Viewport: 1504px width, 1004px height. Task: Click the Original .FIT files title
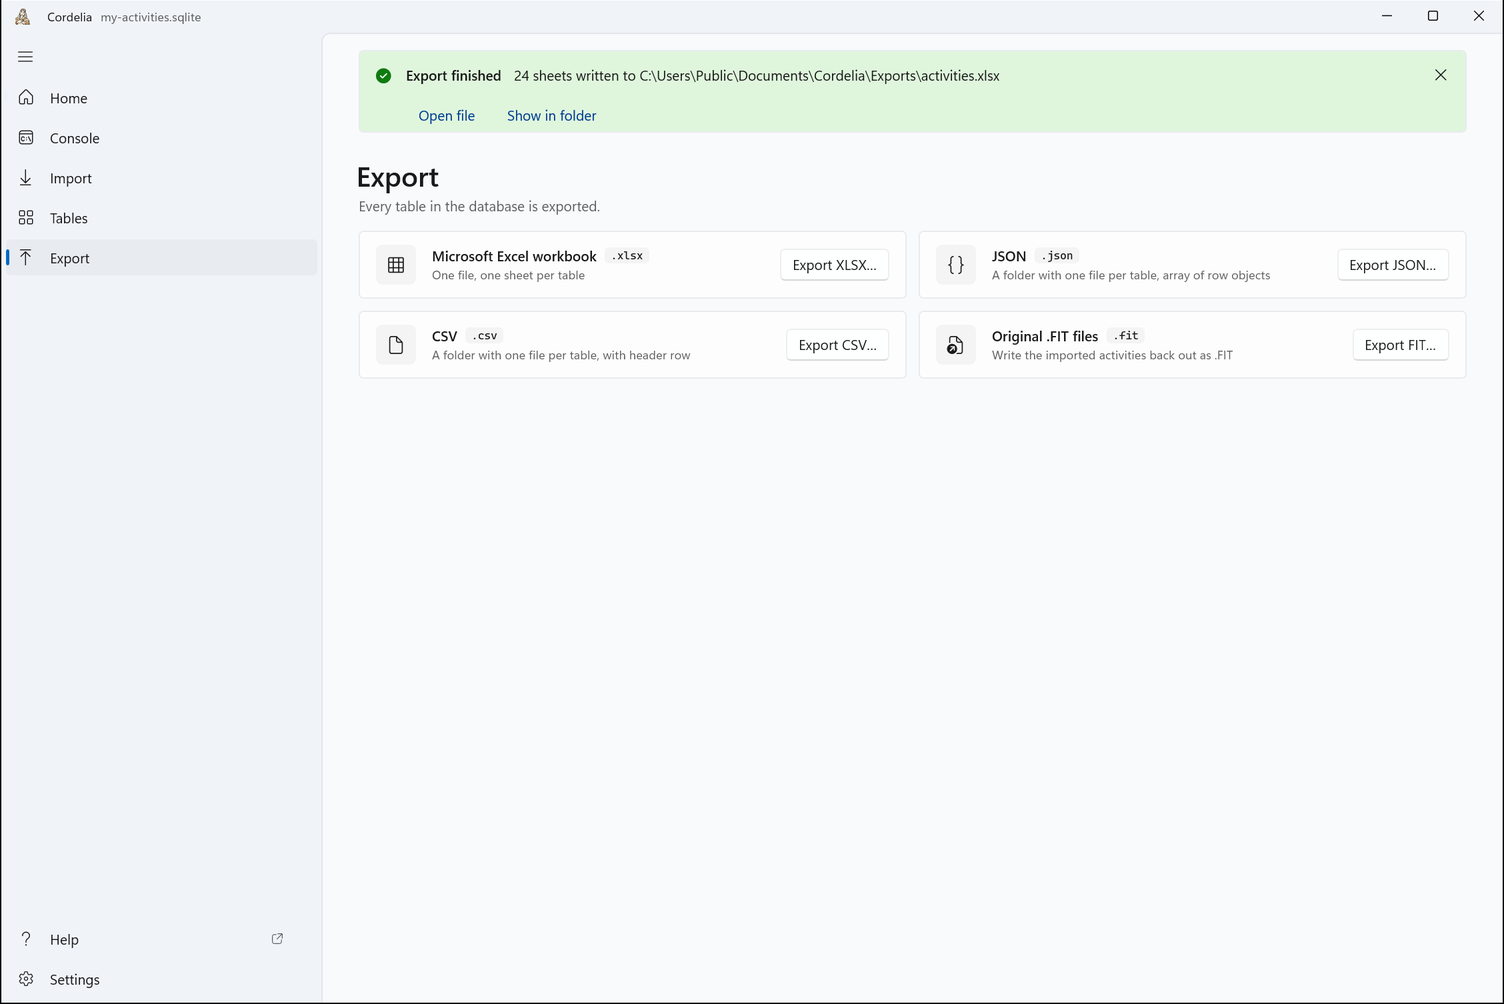tap(1045, 336)
